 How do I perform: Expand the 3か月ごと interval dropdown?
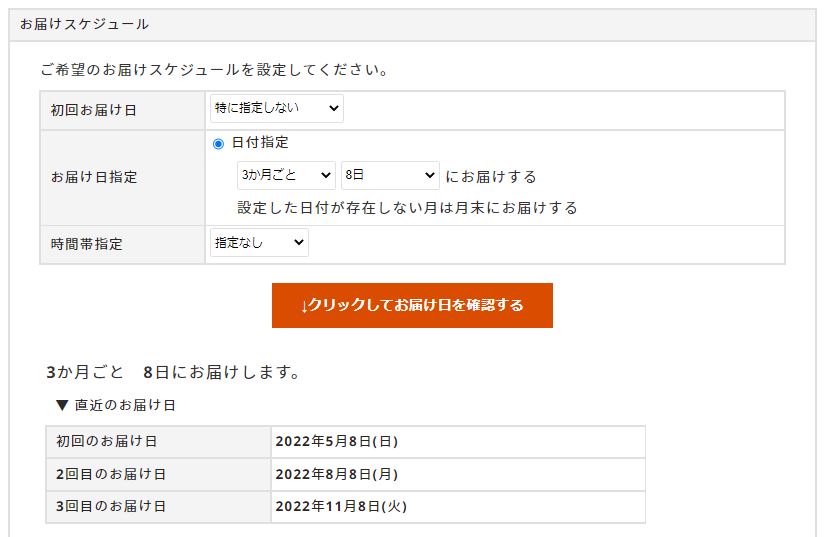coord(285,176)
